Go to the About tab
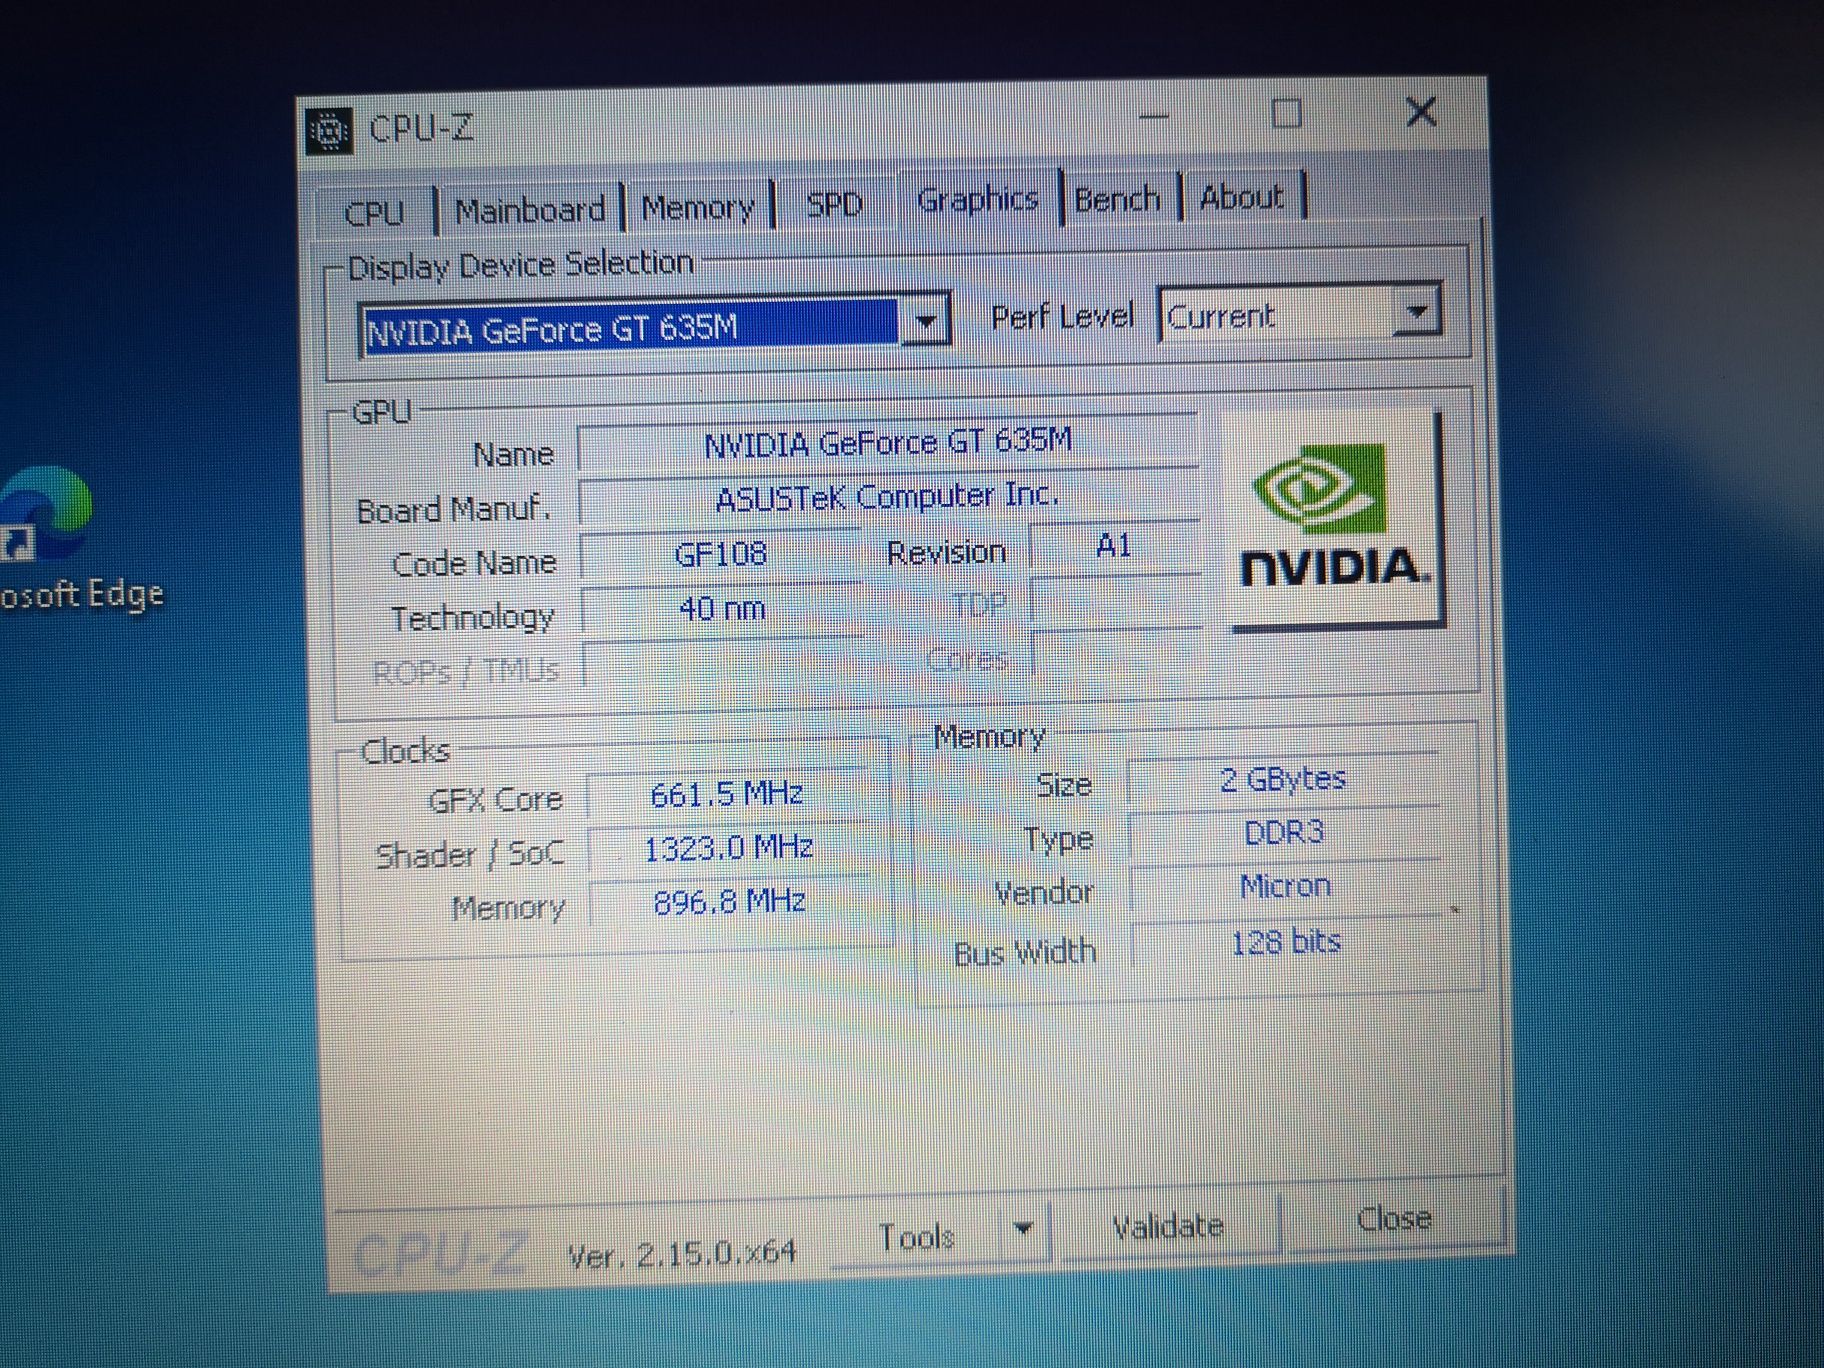Image resolution: width=1824 pixels, height=1368 pixels. (1241, 196)
